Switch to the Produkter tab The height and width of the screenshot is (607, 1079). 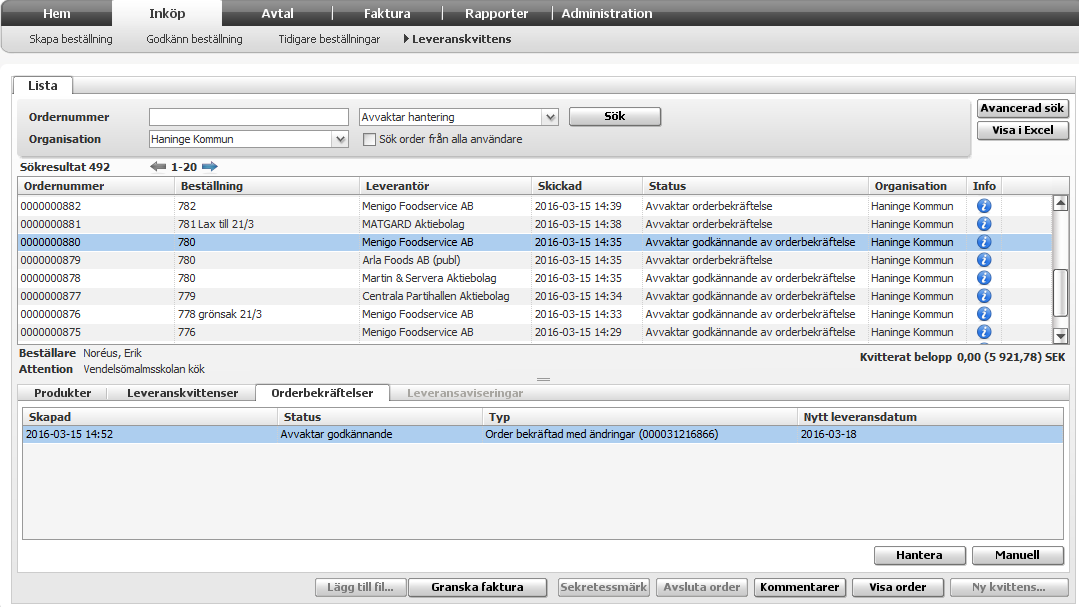[x=63, y=393]
